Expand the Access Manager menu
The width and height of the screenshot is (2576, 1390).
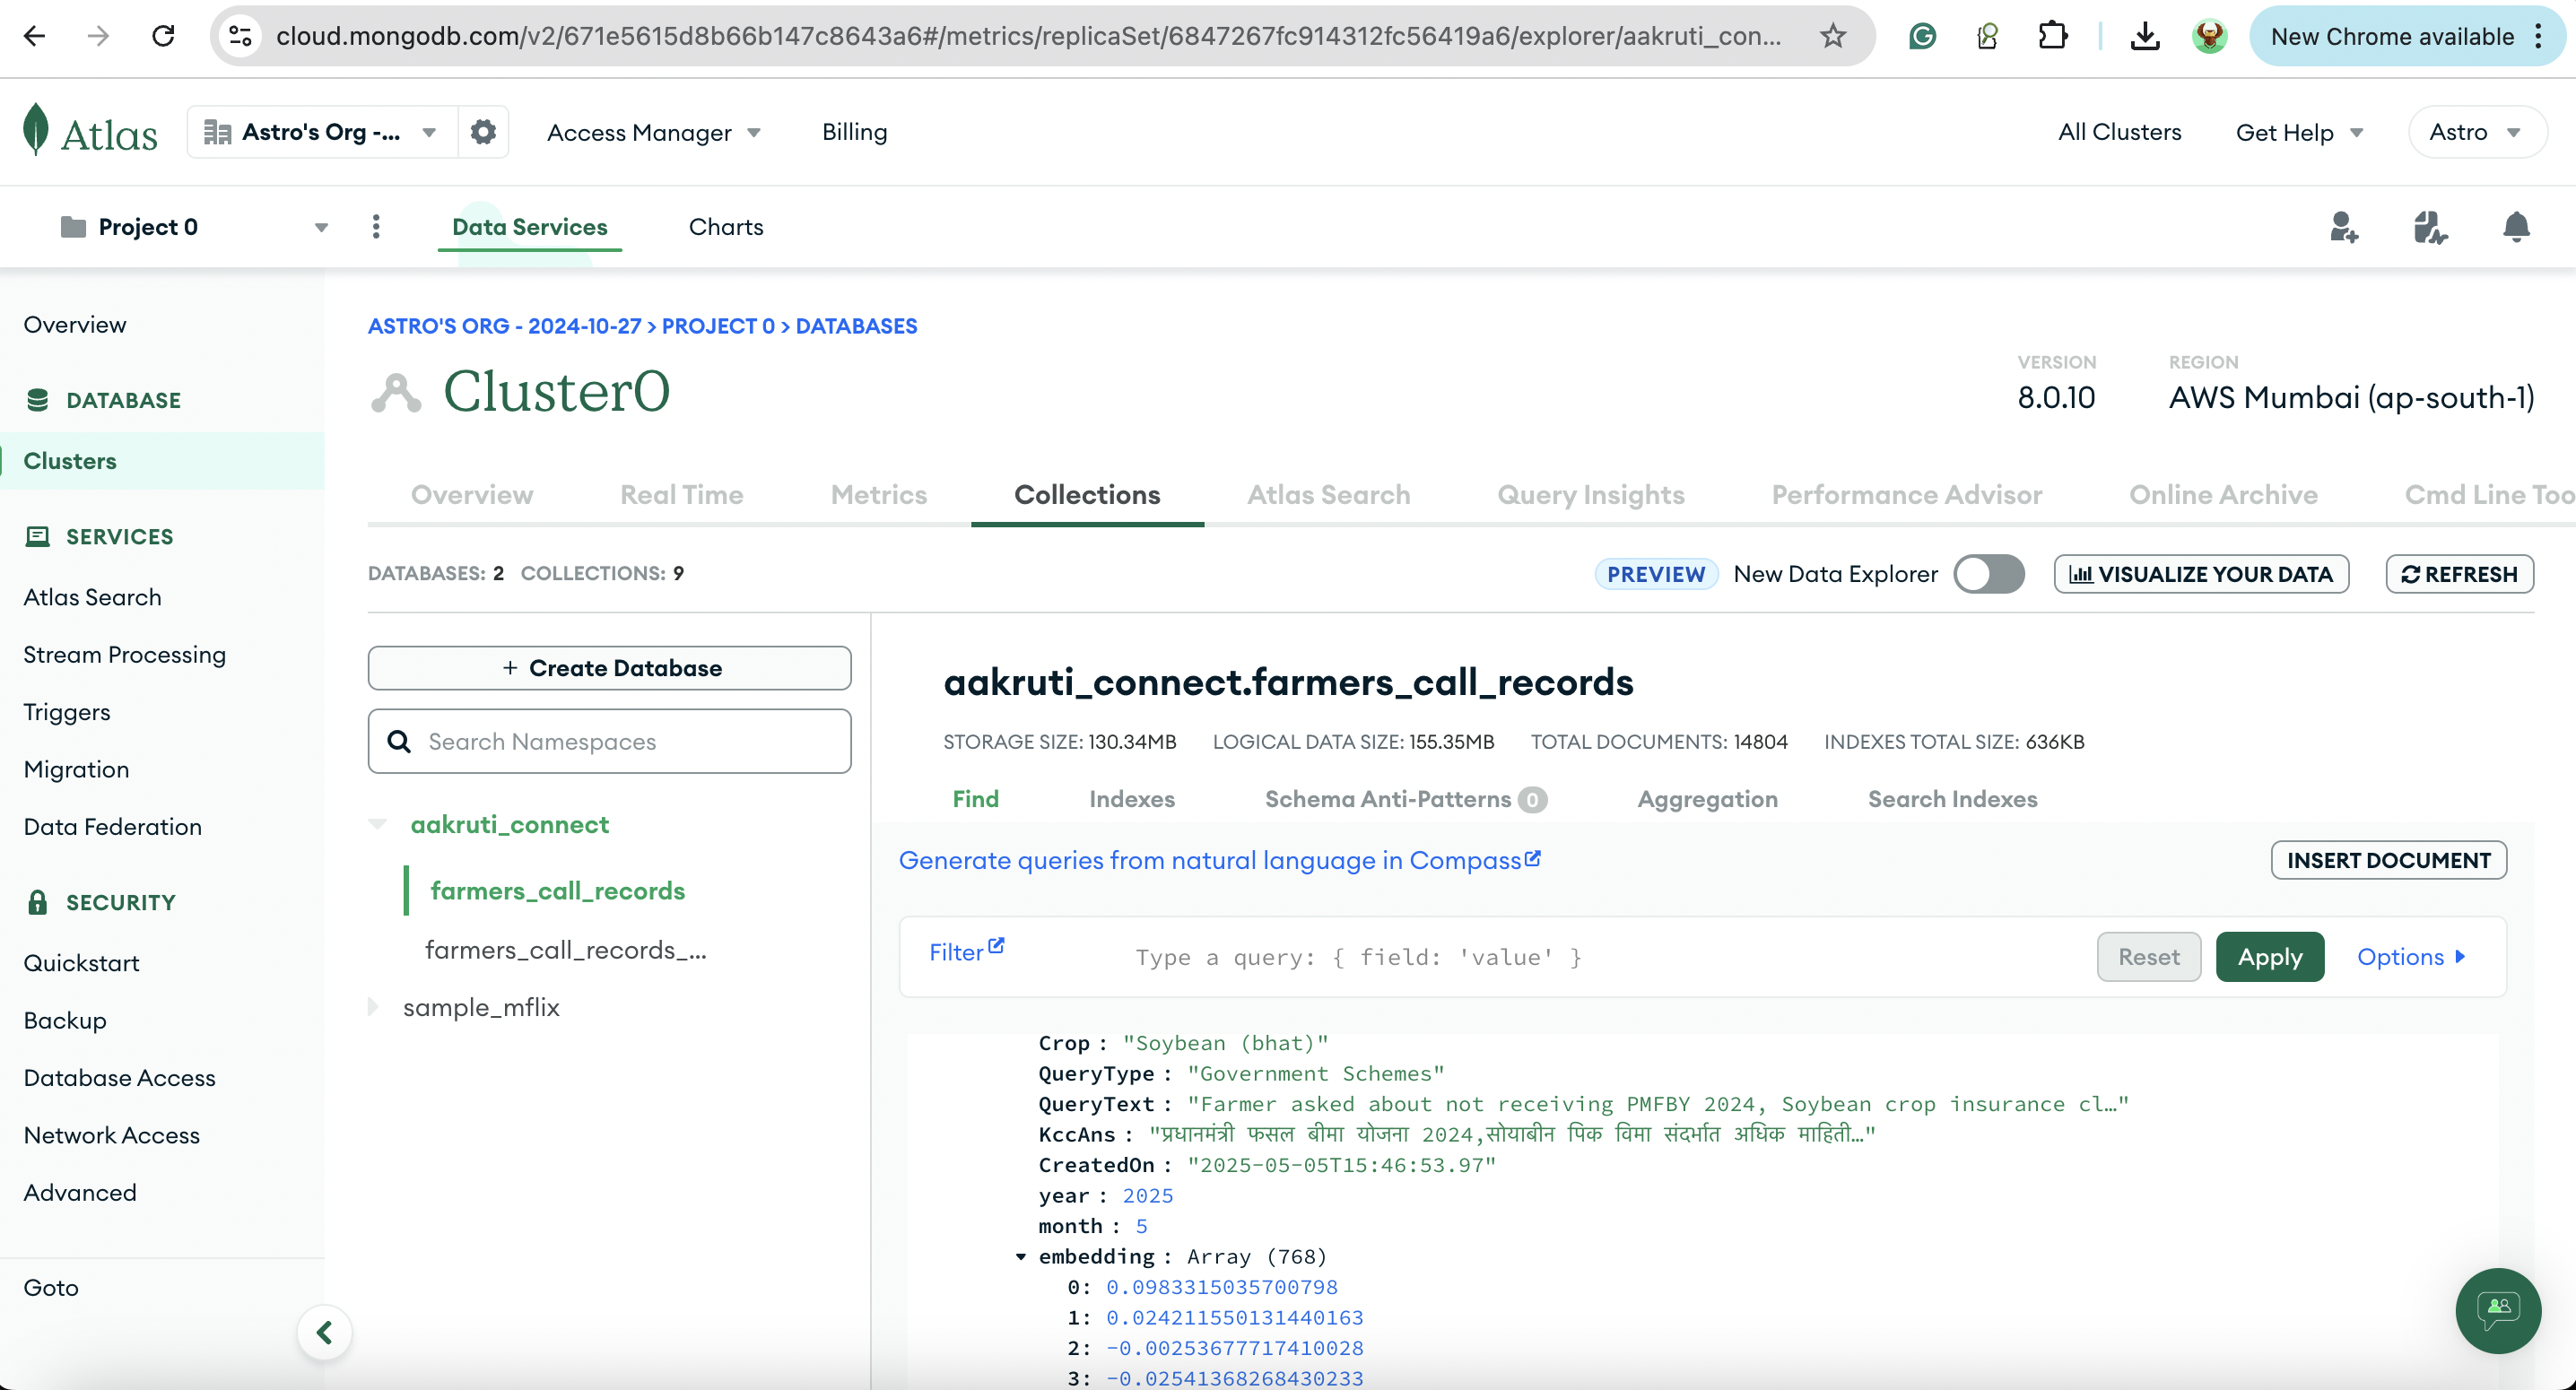(x=654, y=132)
